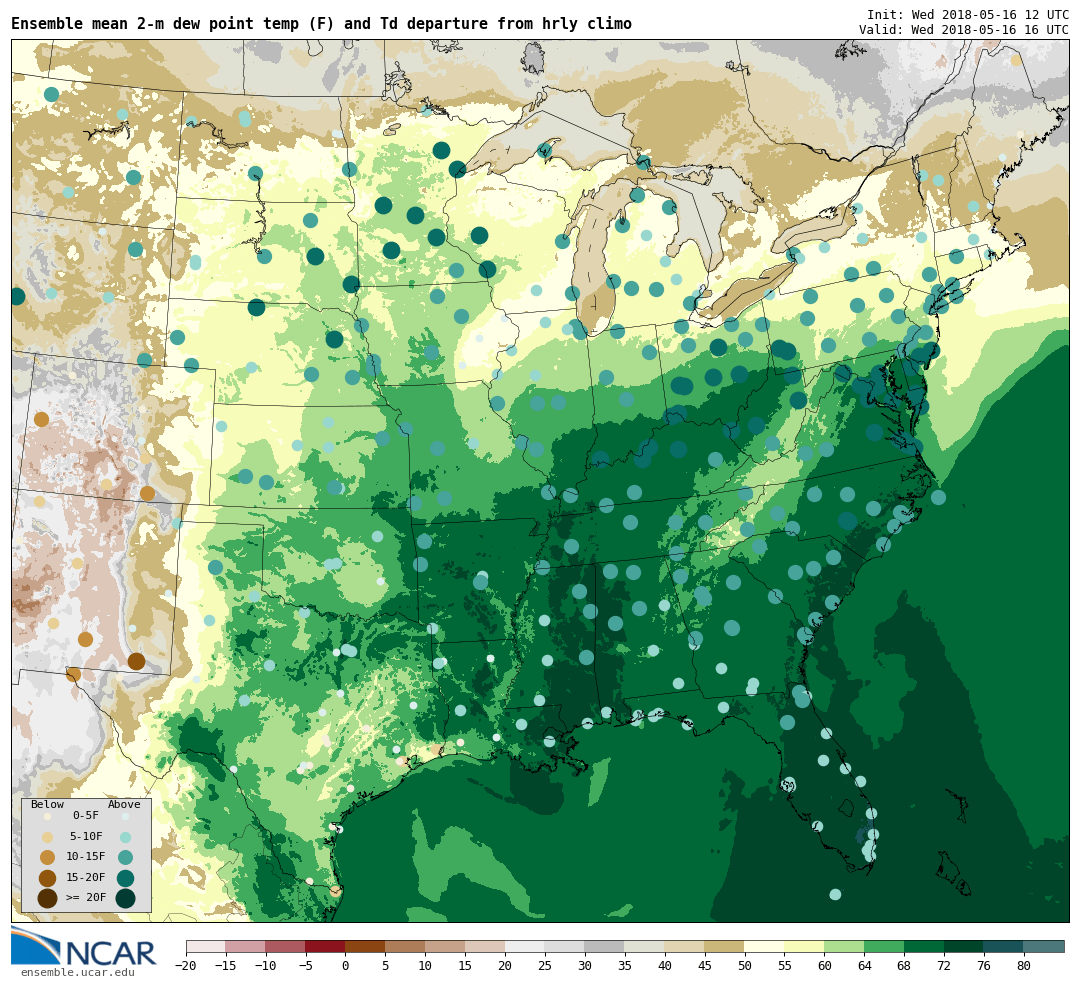This screenshot has width=1080, height=985.
Task: Click the 'Valid: Wed 2018-05-16 16 UTC' text
Action: coord(964,30)
